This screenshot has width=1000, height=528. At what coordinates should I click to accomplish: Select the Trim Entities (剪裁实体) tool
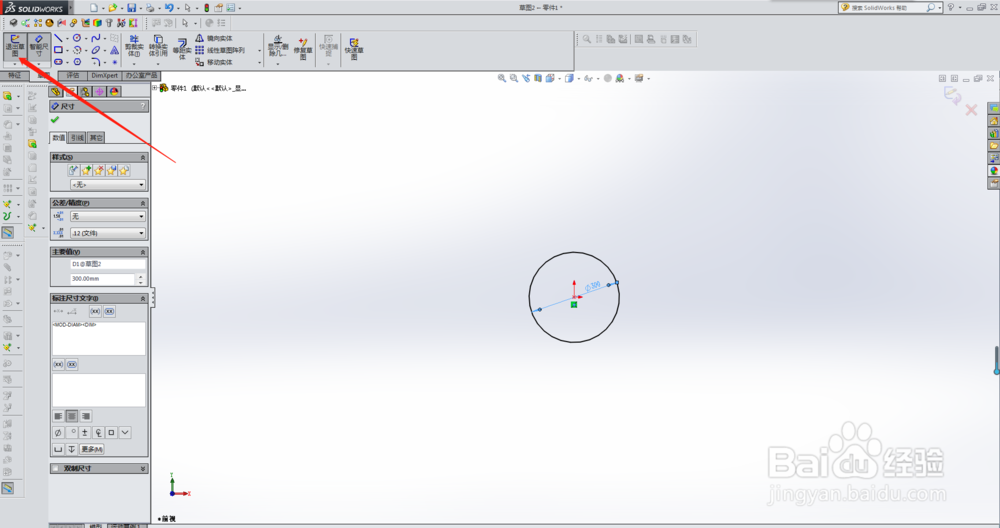[134, 47]
